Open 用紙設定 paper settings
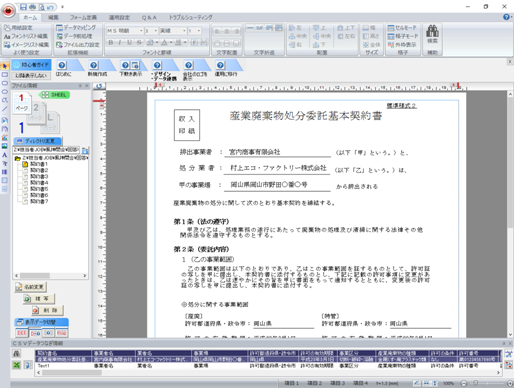Viewport: 514px width, 388px height. click(18, 28)
